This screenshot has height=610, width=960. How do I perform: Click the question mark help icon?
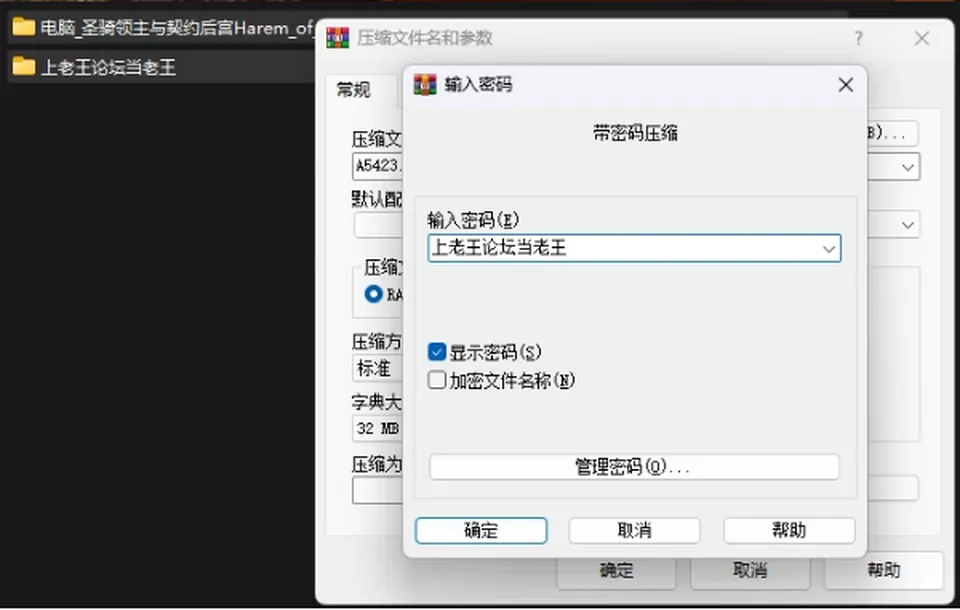[x=858, y=39]
